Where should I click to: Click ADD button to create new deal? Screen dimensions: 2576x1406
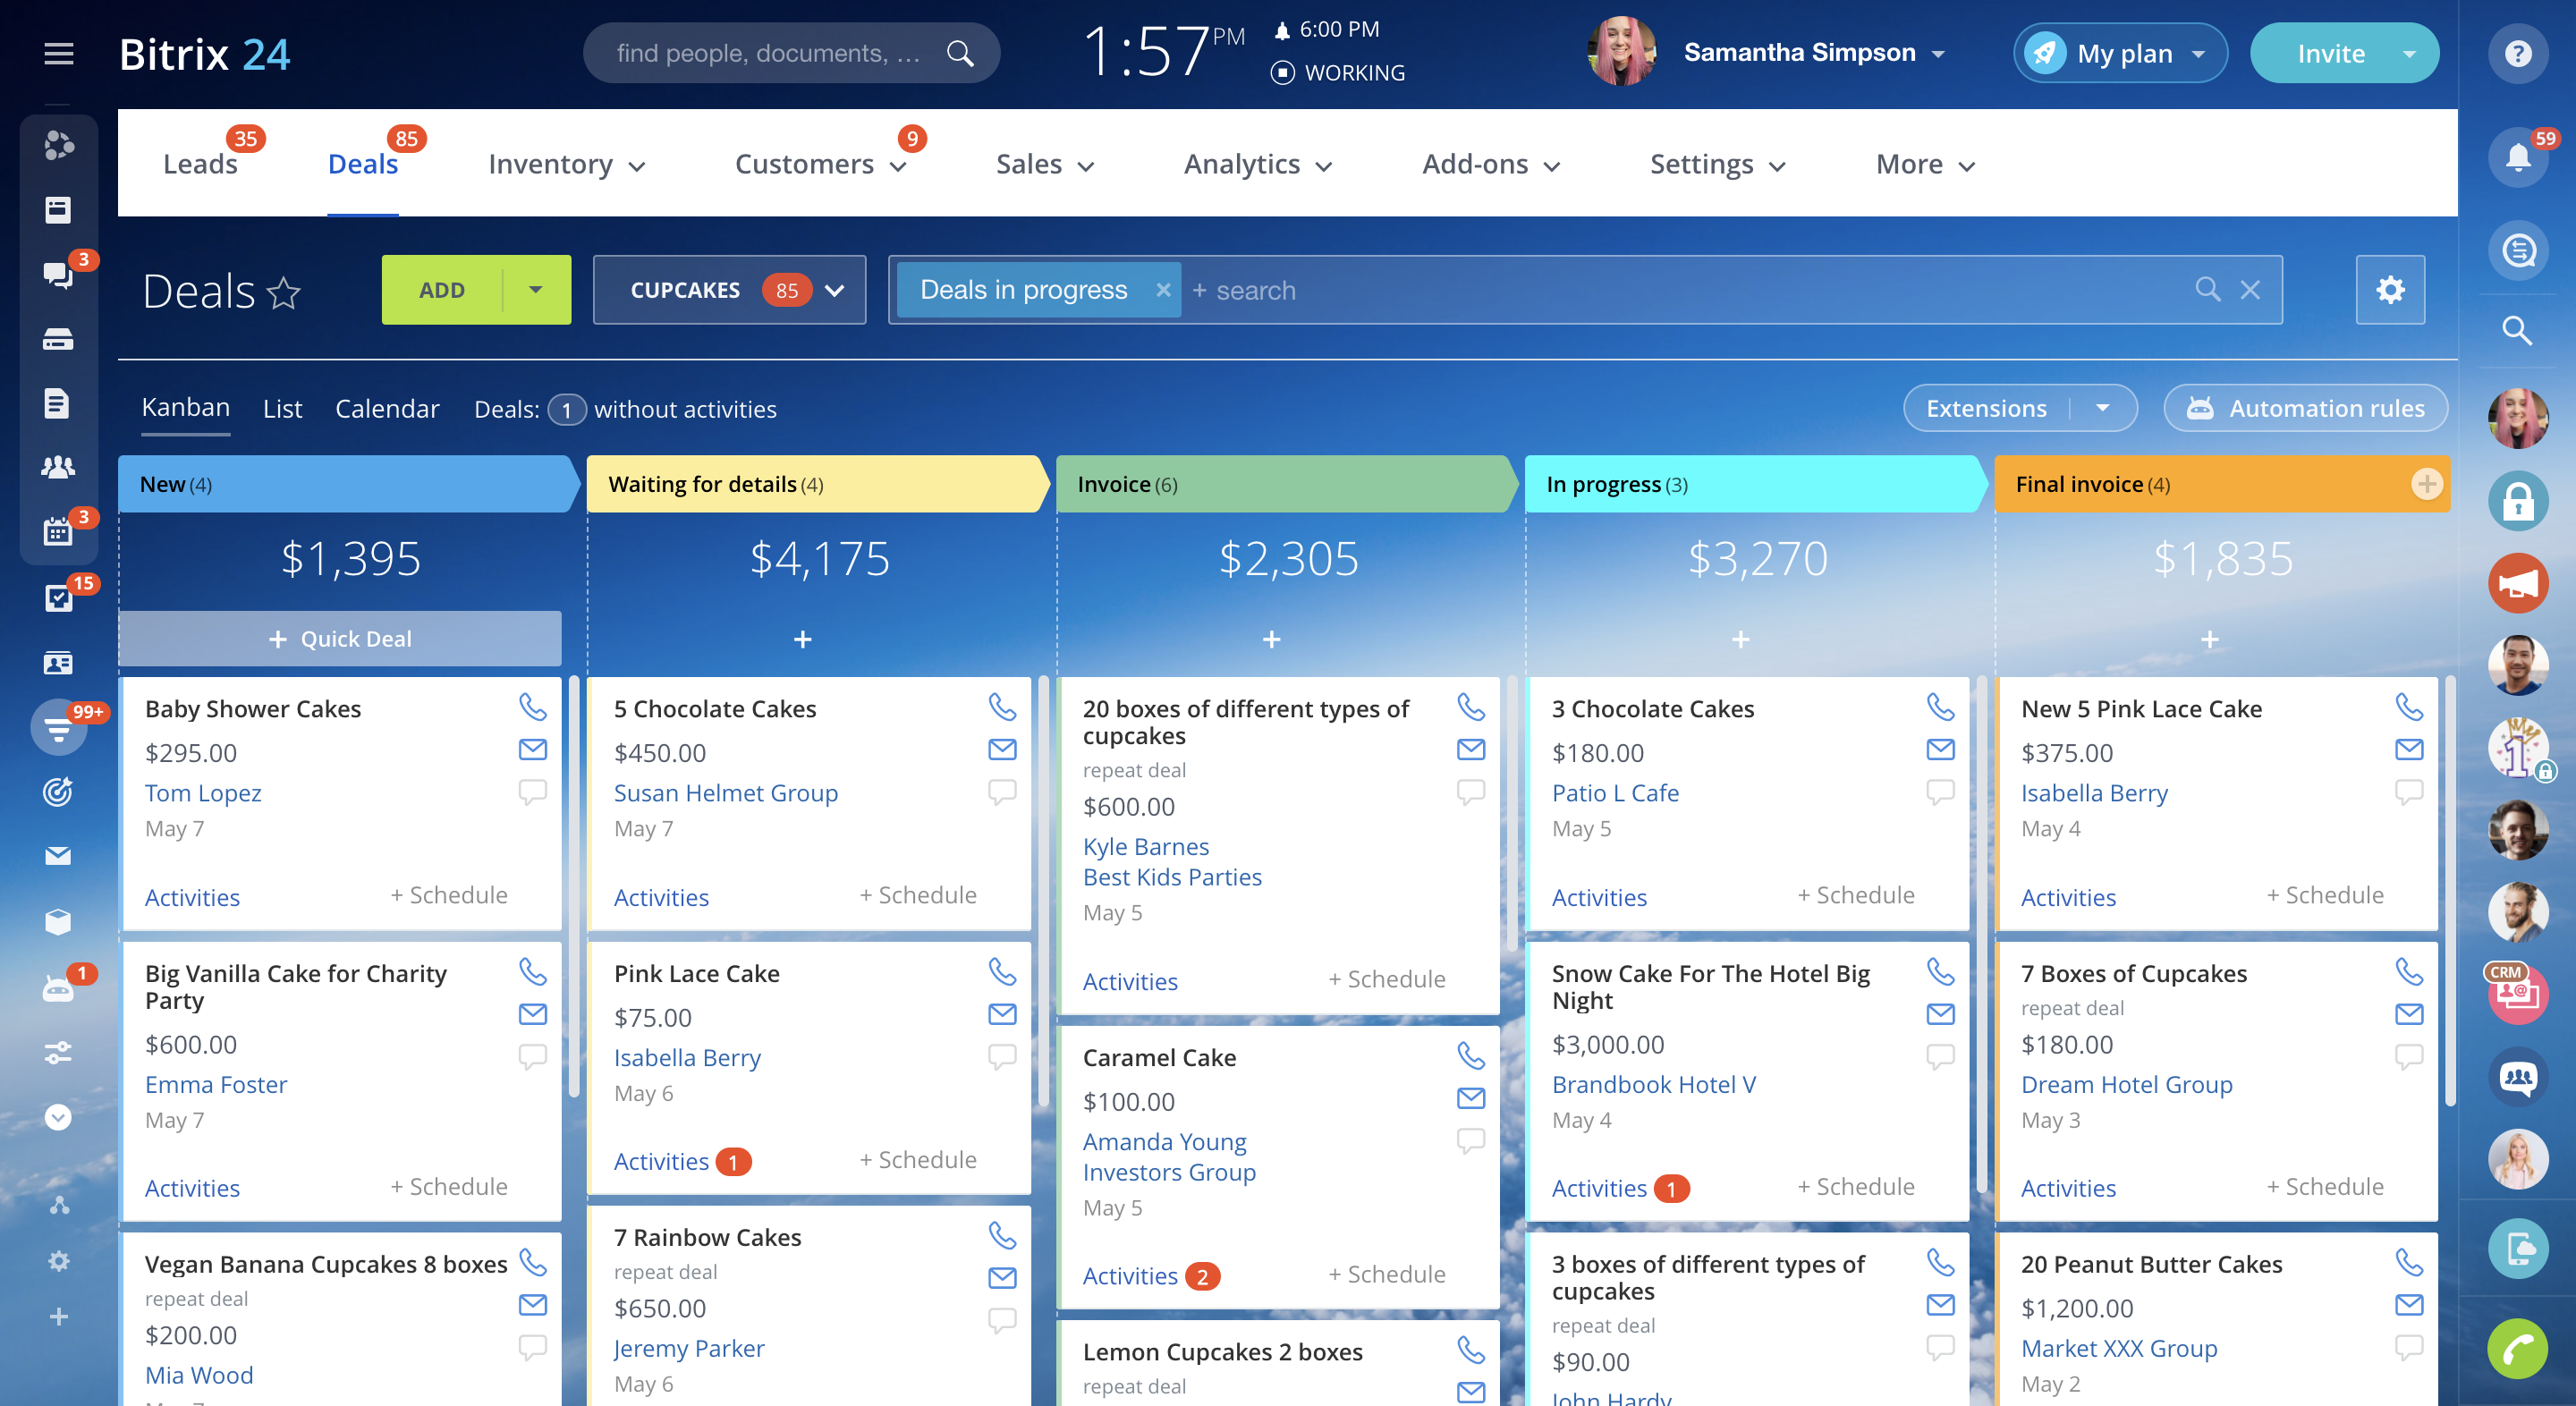coord(440,289)
